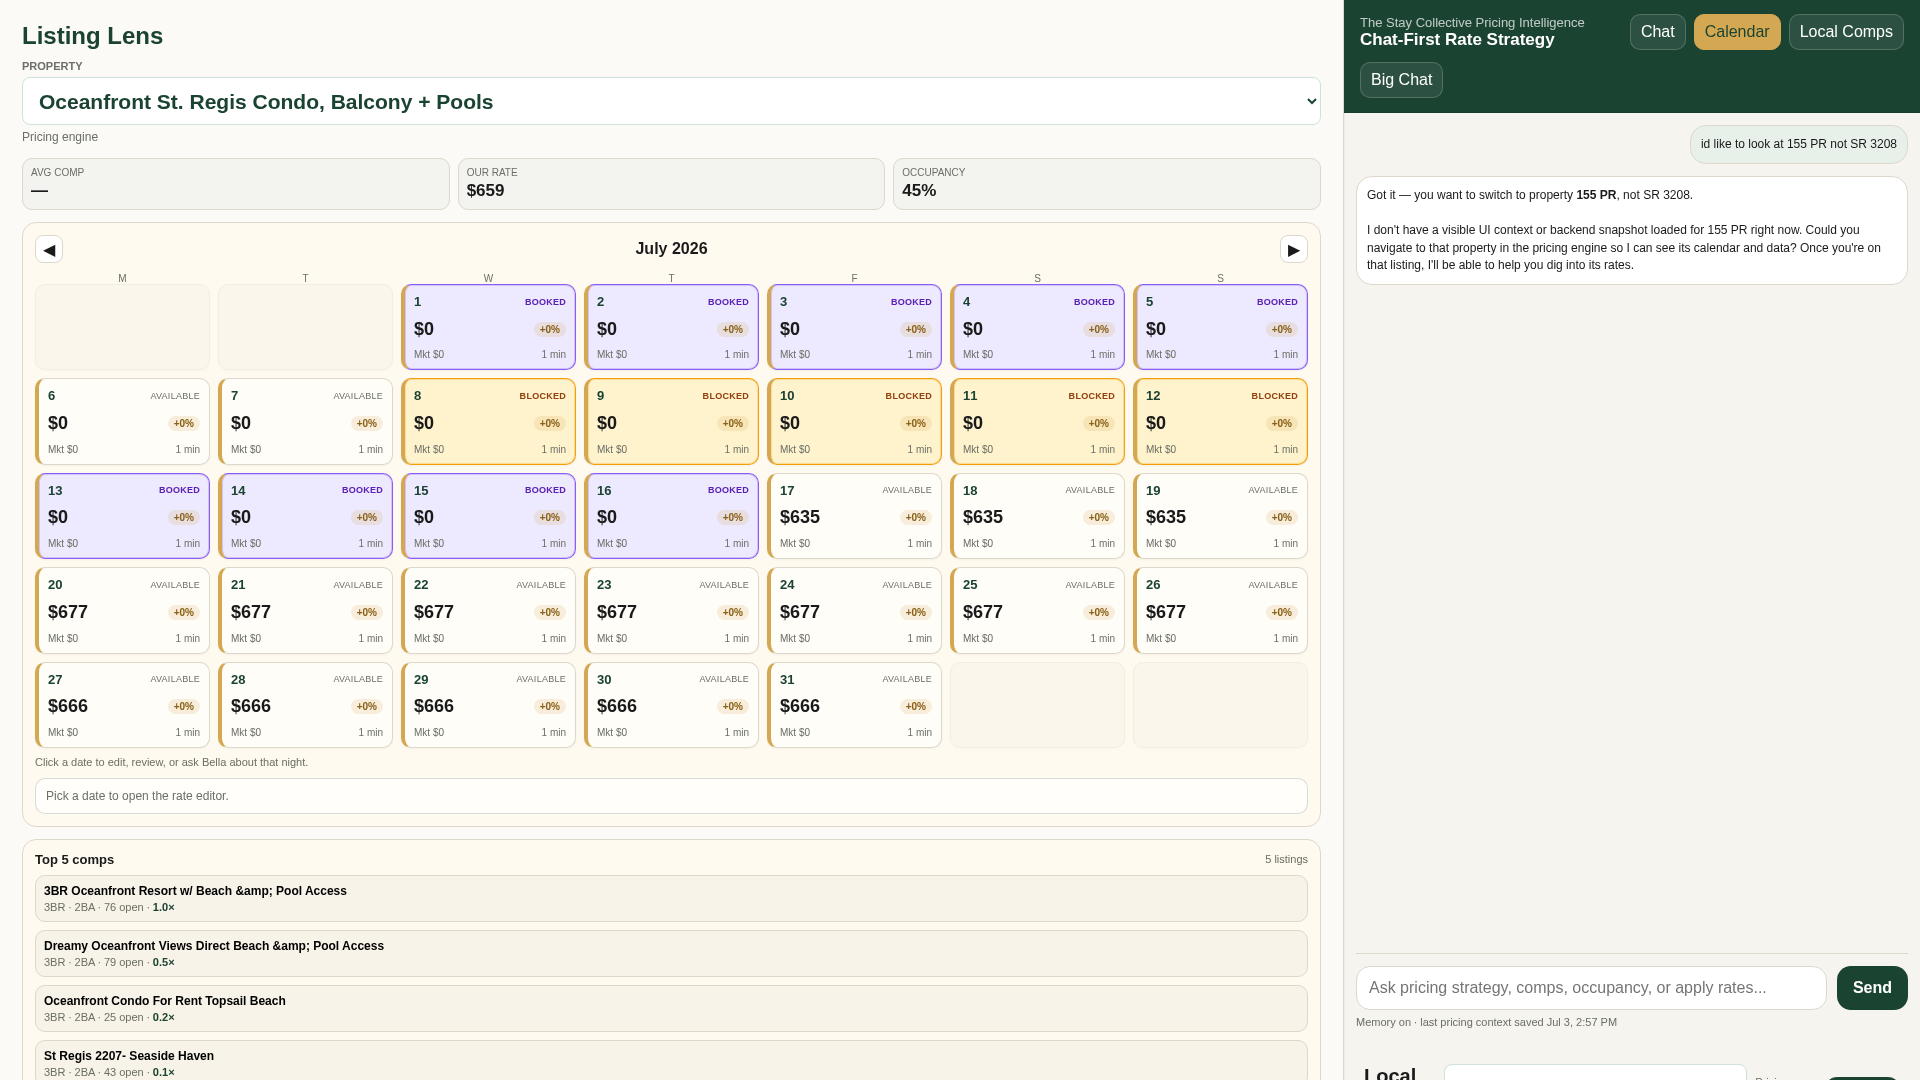The image size is (1920, 1080).
Task: Click the Send button
Action: (1872, 988)
